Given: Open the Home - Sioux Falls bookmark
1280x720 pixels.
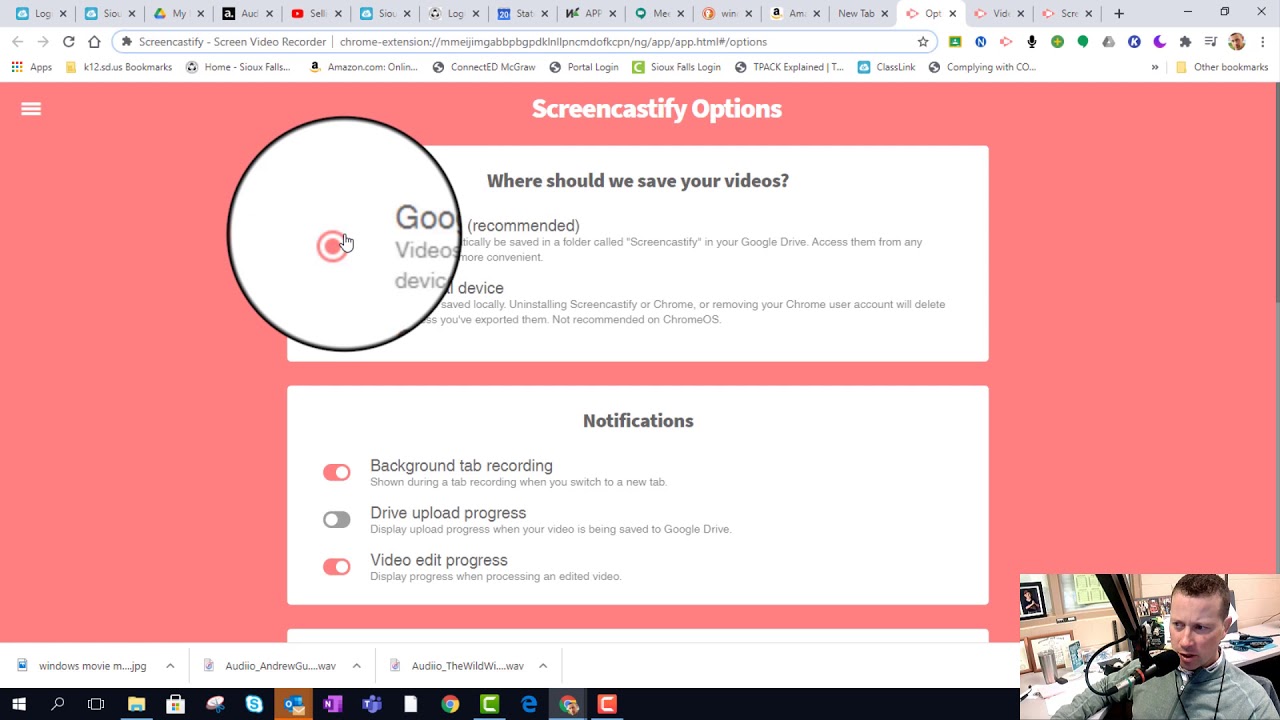Looking at the screenshot, I should coord(238,67).
